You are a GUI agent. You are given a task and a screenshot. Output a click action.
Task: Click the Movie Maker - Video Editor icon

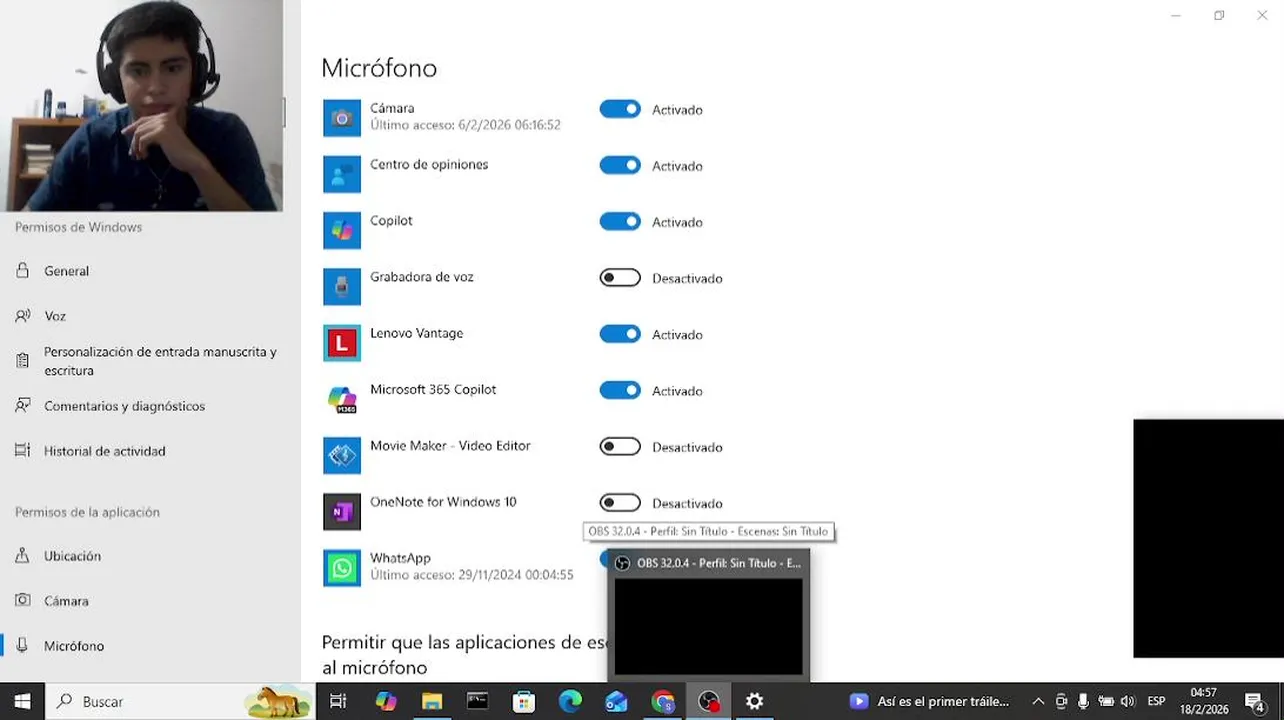click(x=342, y=455)
